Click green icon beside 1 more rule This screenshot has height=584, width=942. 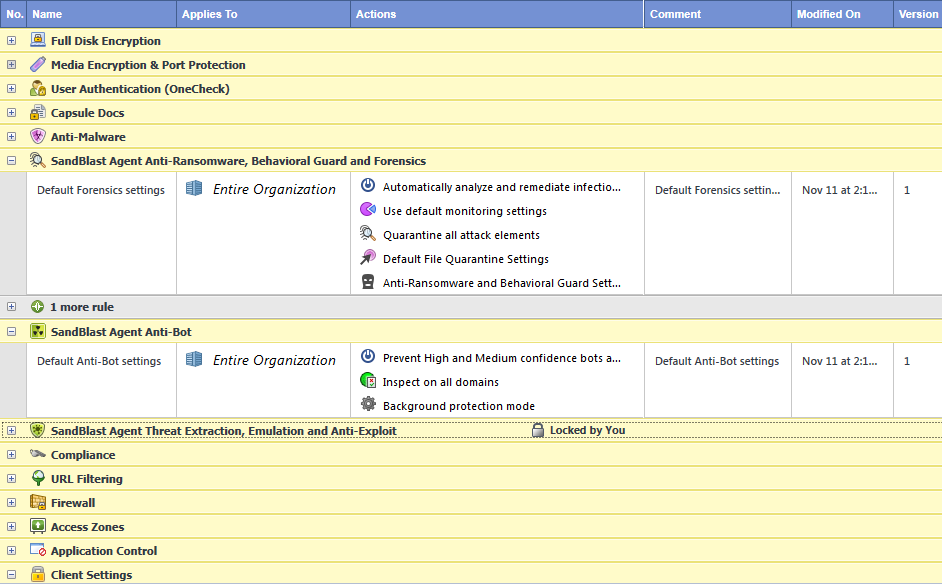pyautogui.click(x=37, y=306)
